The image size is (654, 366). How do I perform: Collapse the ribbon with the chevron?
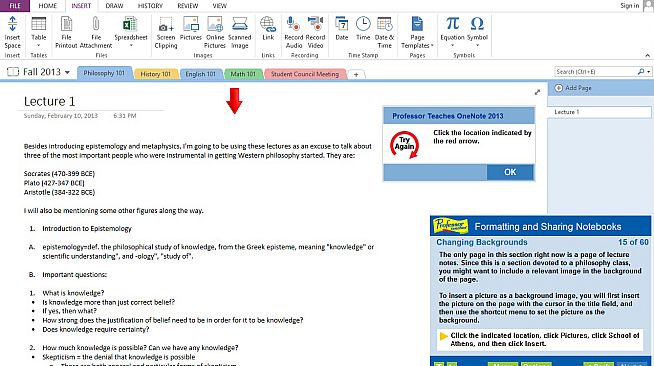[x=647, y=55]
